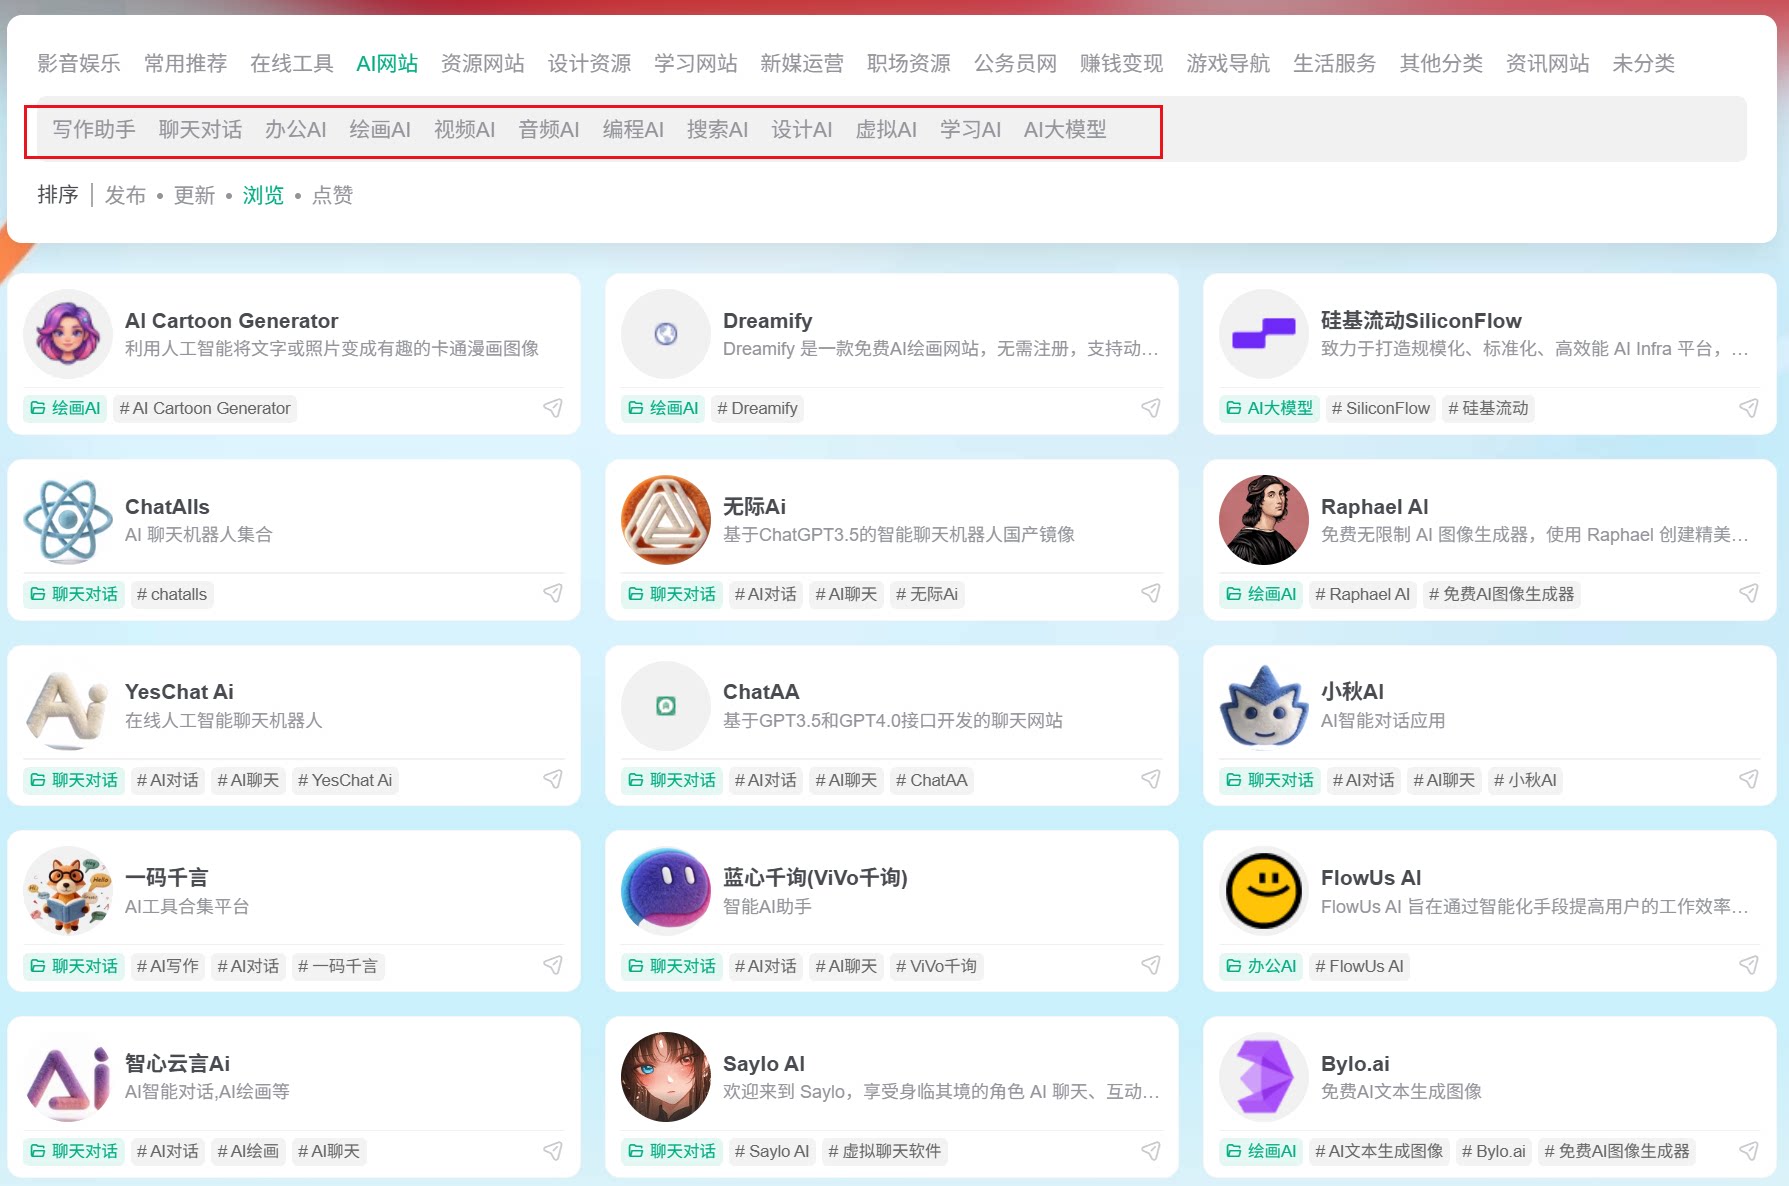Open the 游戏导航 category tab
Viewport: 1789px width, 1186px height.
pos(1228,64)
